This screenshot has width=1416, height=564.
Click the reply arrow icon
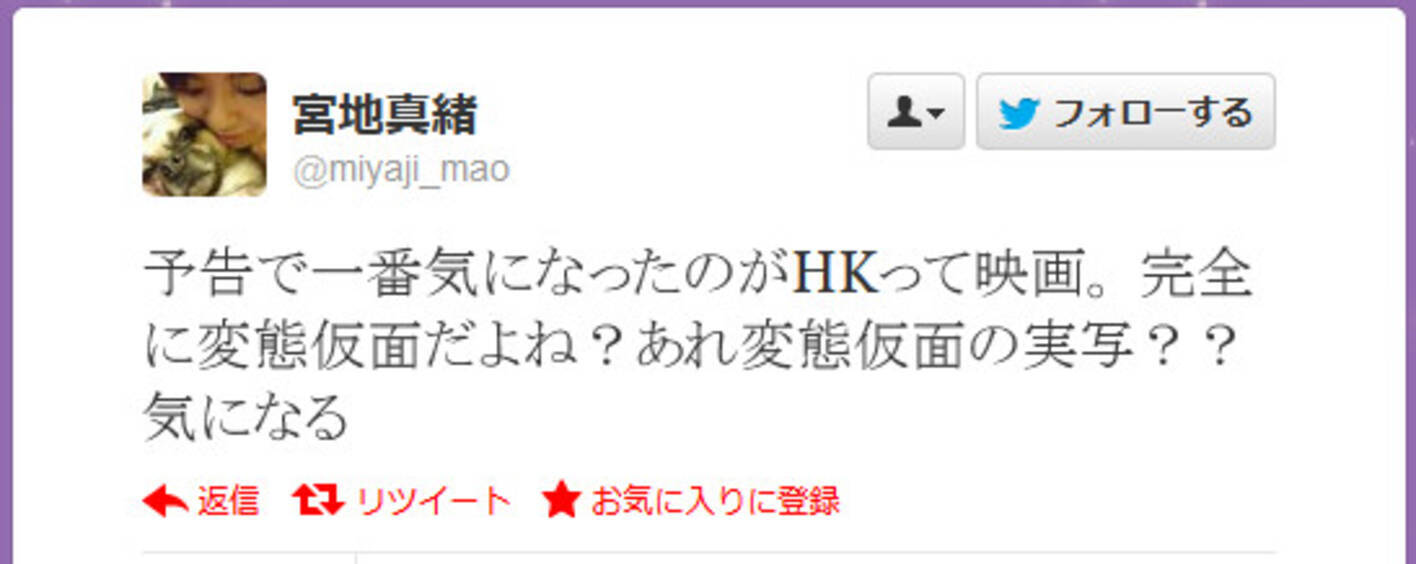[x=165, y=500]
